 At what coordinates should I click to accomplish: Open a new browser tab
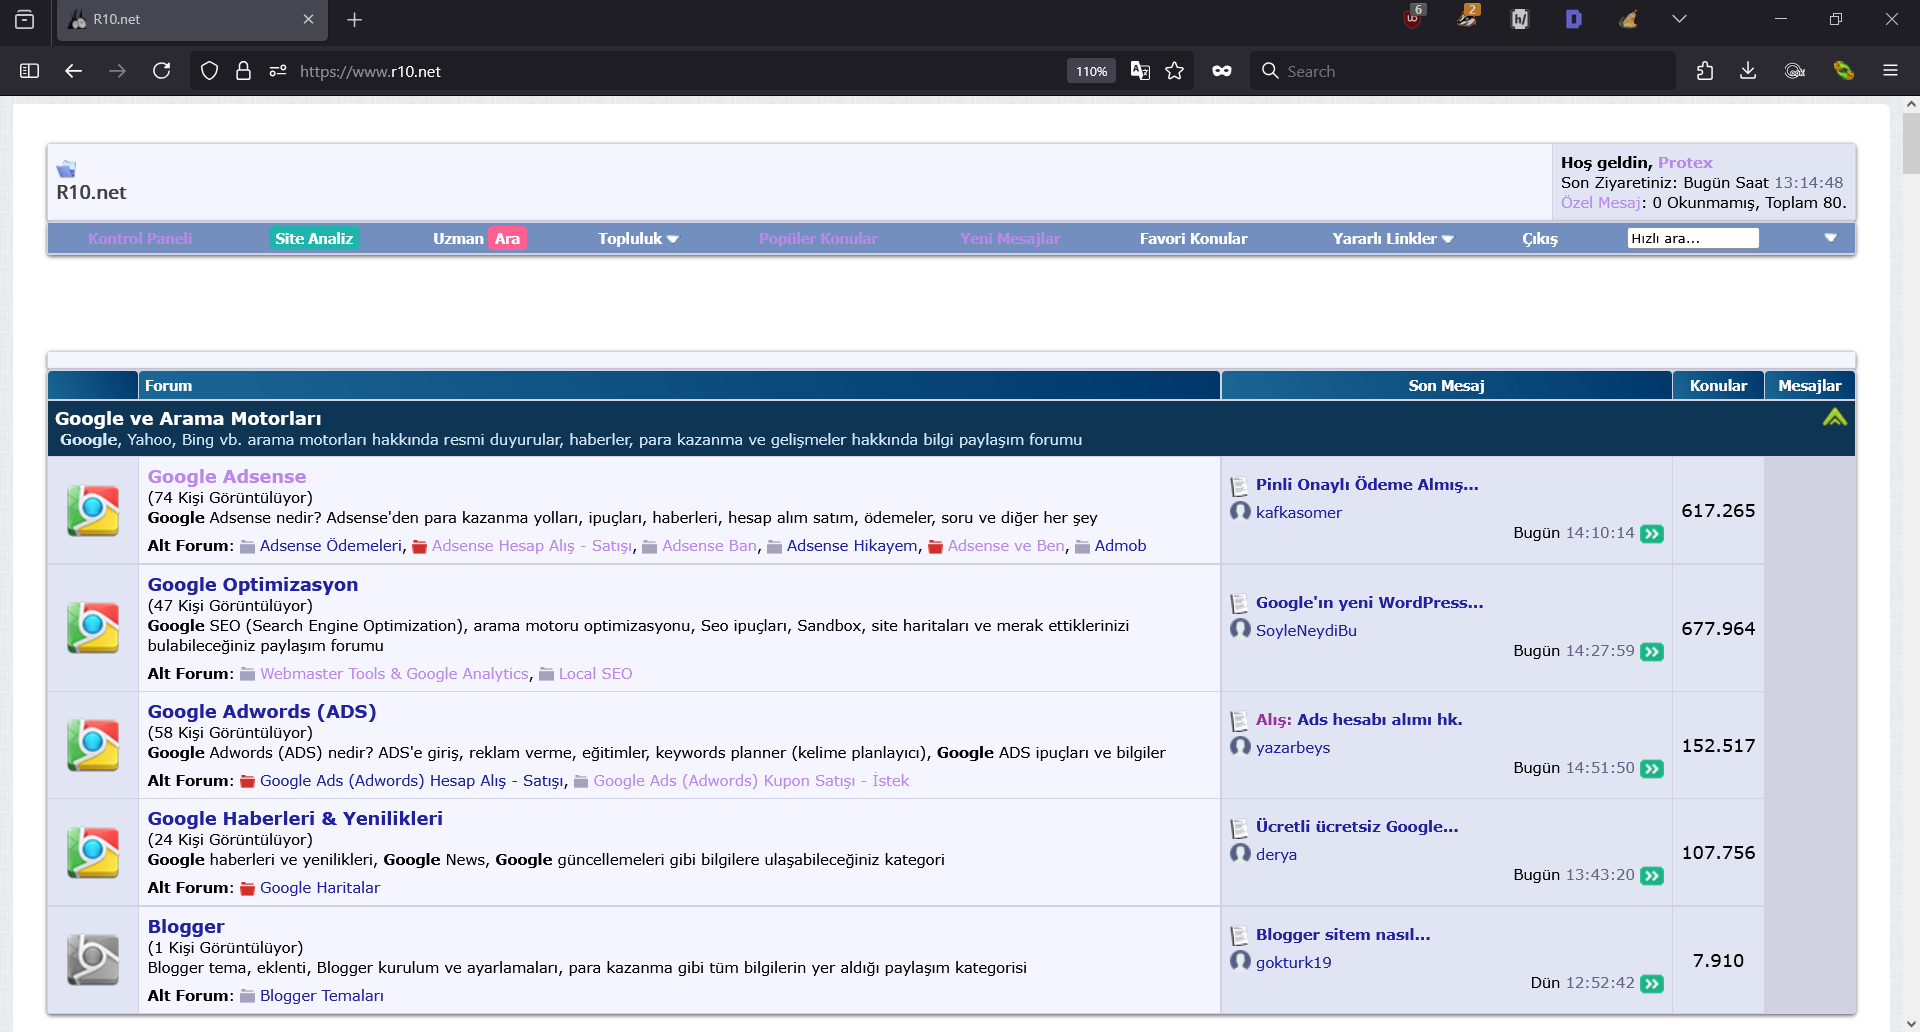[354, 19]
